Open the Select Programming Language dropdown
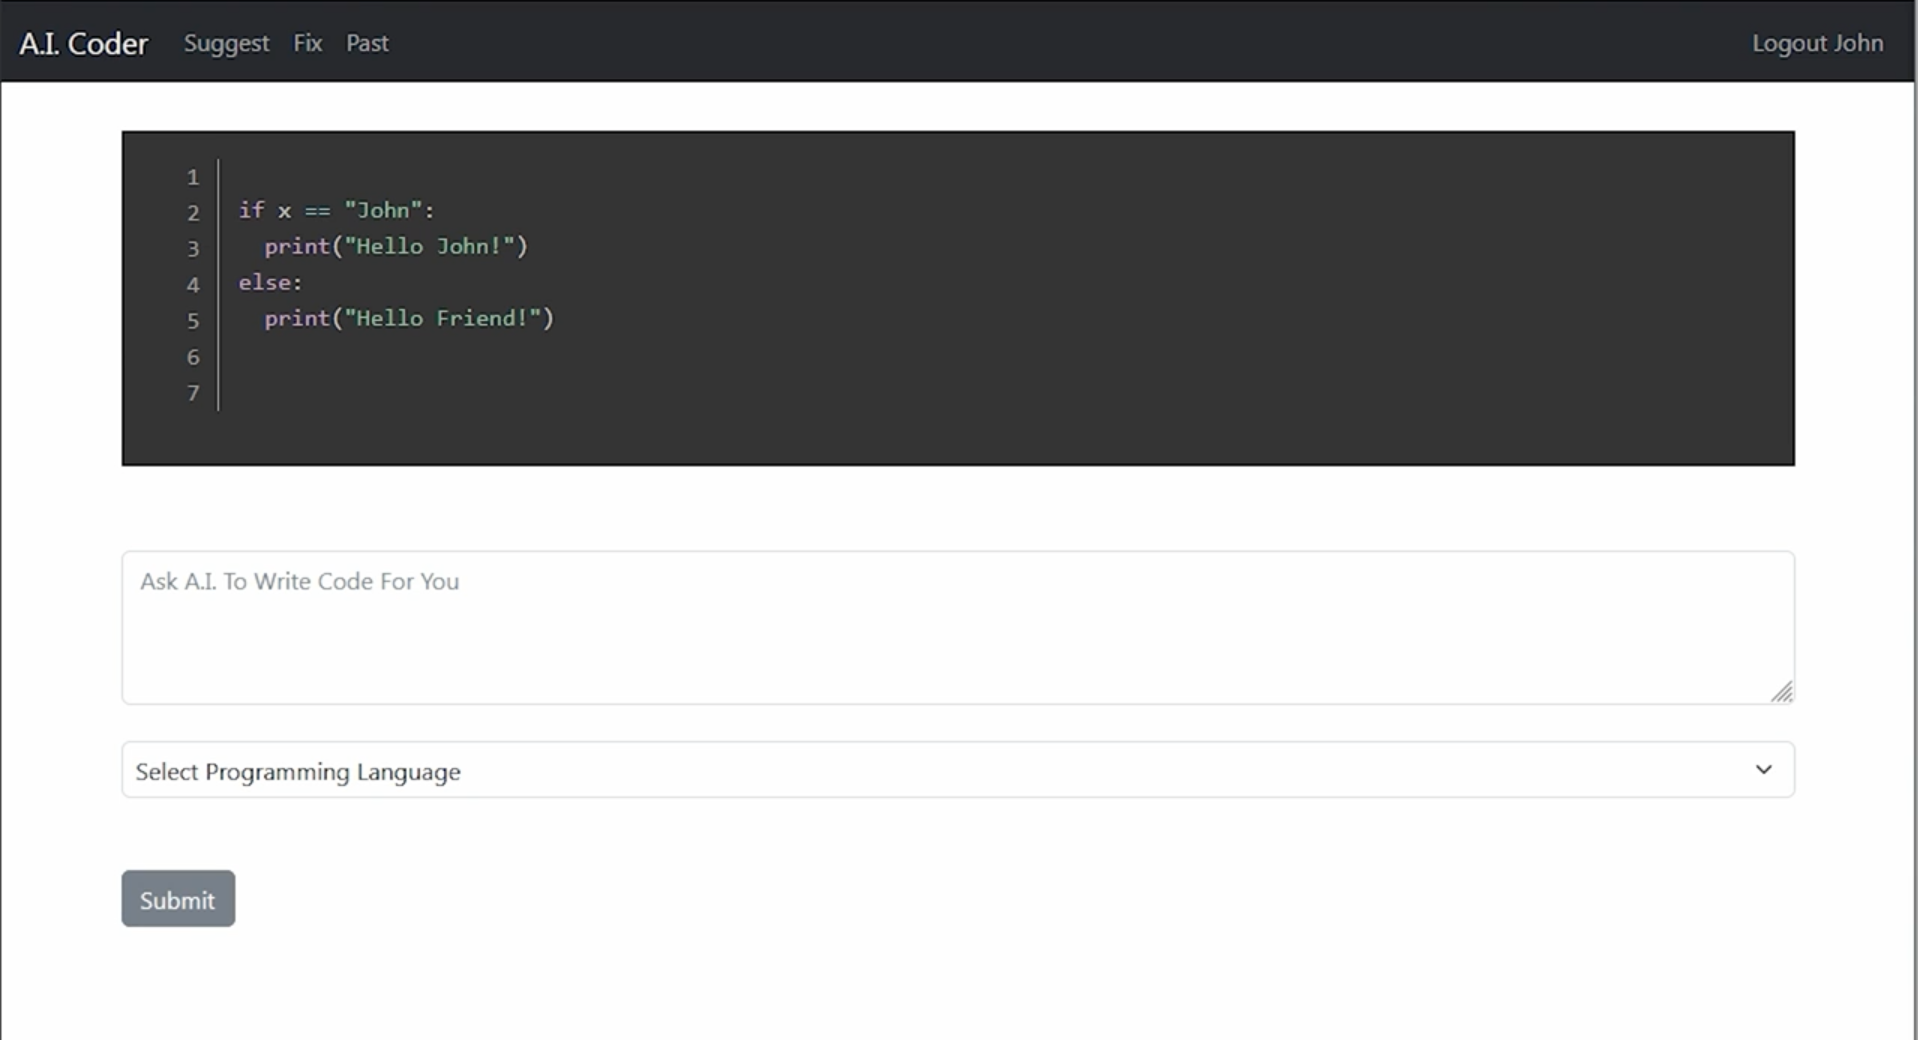1918x1040 pixels. pyautogui.click(x=958, y=770)
